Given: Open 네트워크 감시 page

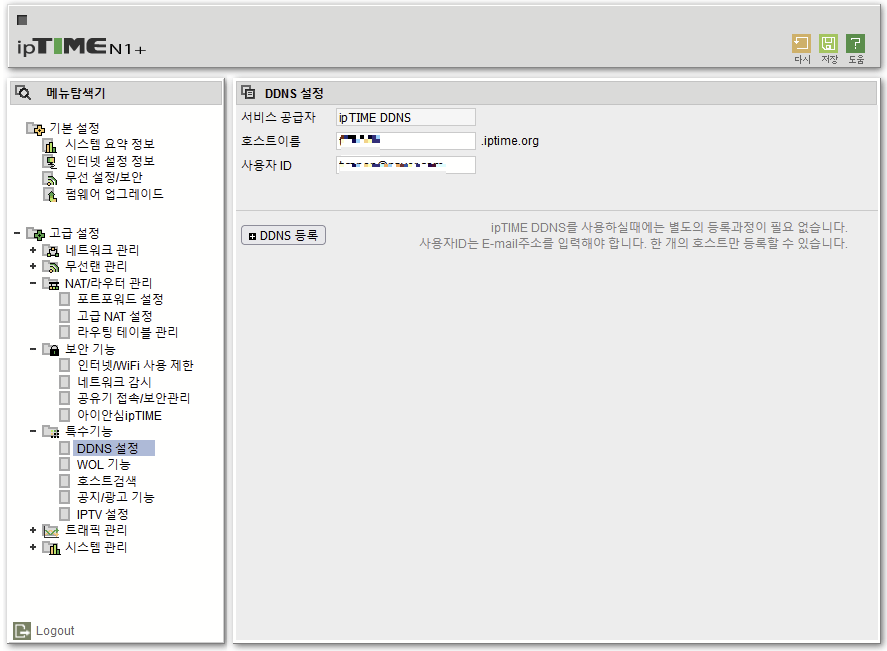Looking at the screenshot, I should point(114,382).
